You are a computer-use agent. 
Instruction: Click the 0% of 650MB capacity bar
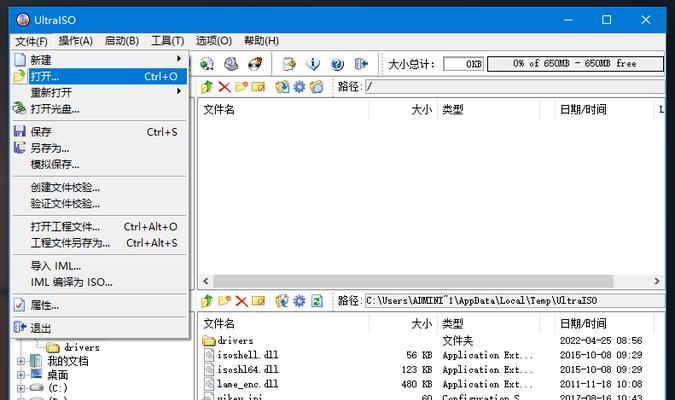pos(575,64)
